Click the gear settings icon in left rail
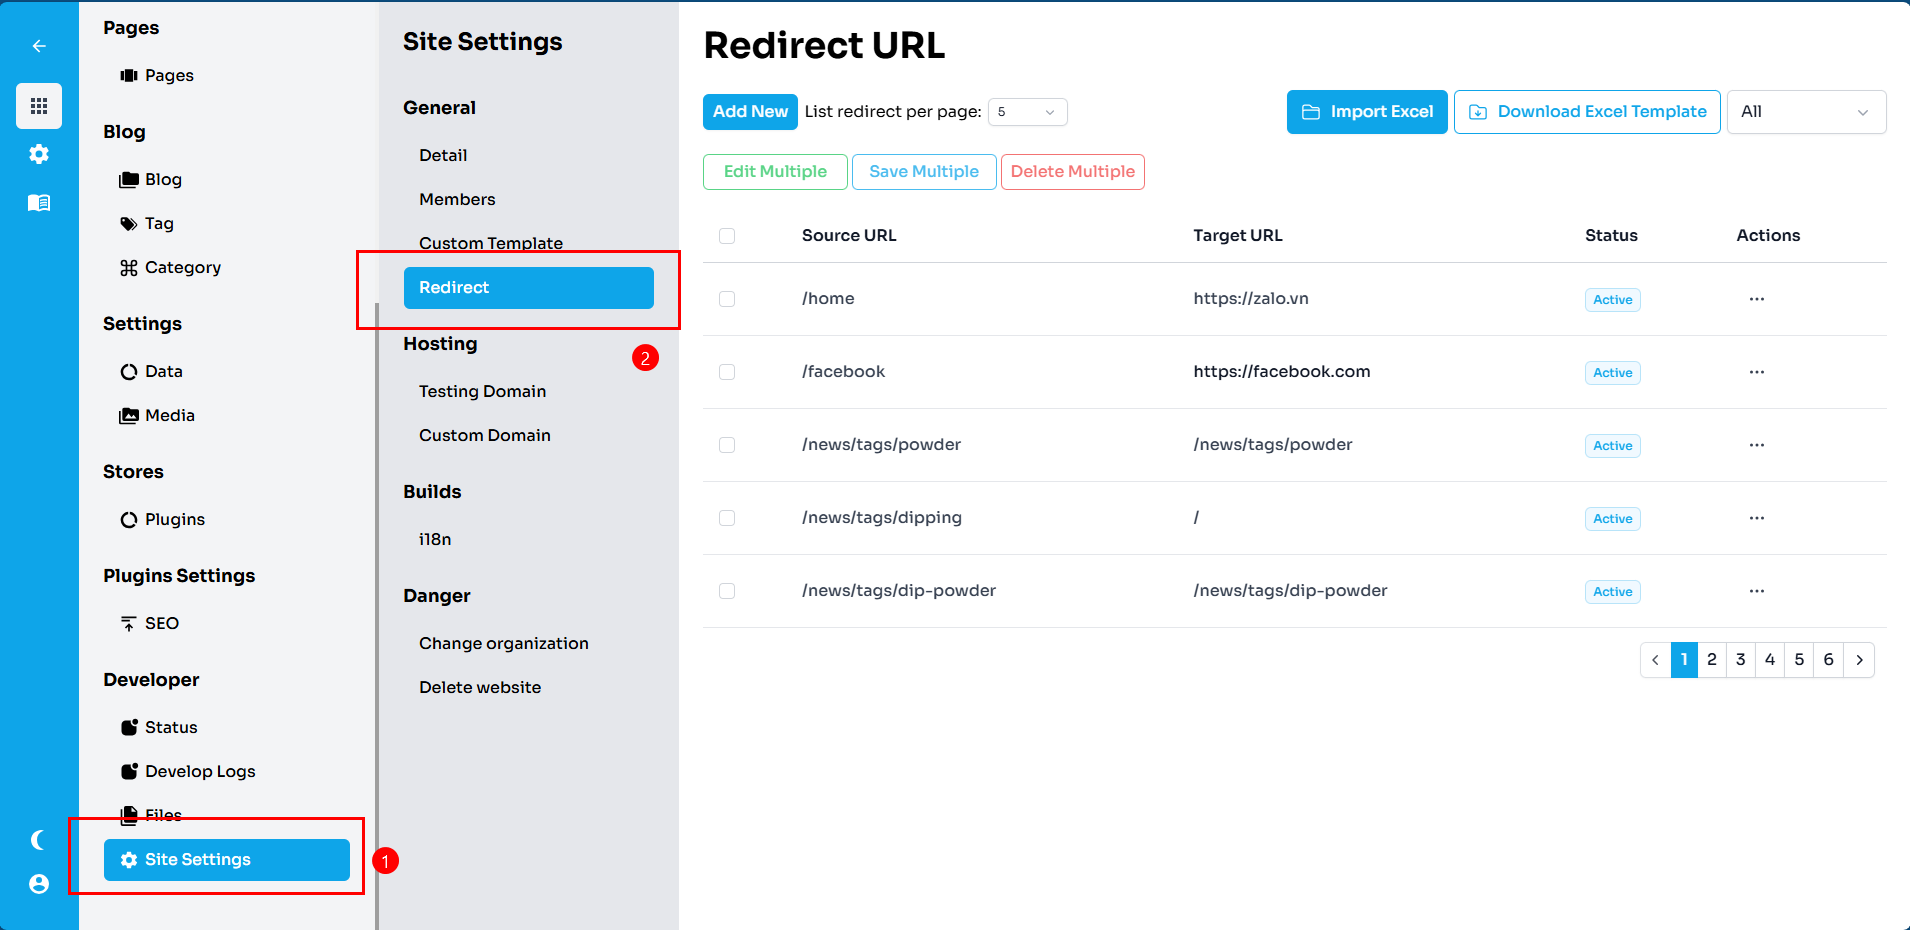The height and width of the screenshot is (930, 1910). [x=39, y=154]
